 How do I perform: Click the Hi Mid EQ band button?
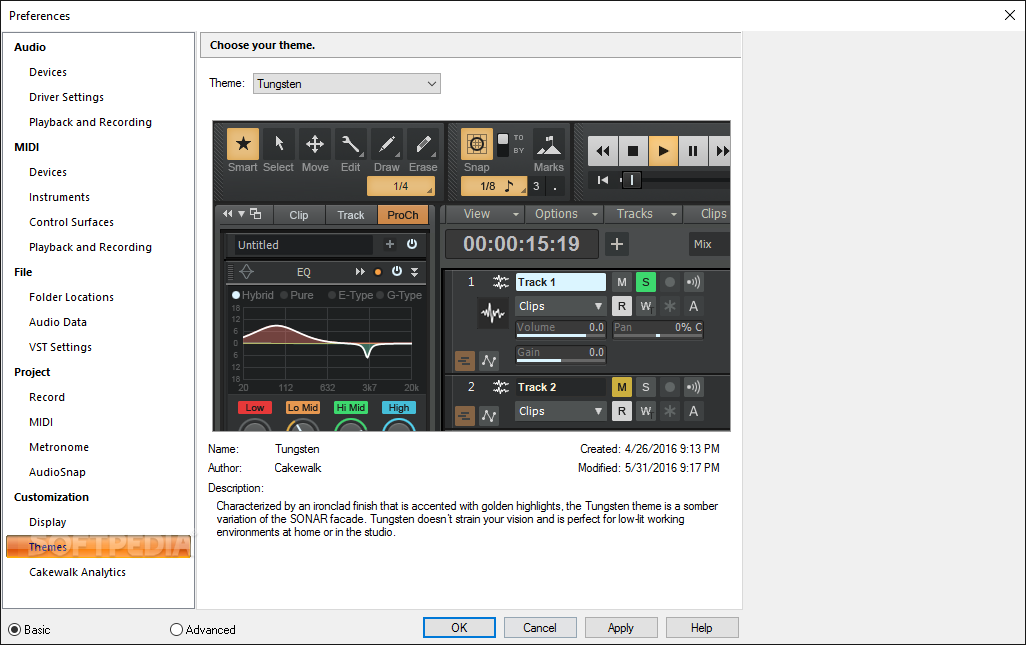click(351, 408)
